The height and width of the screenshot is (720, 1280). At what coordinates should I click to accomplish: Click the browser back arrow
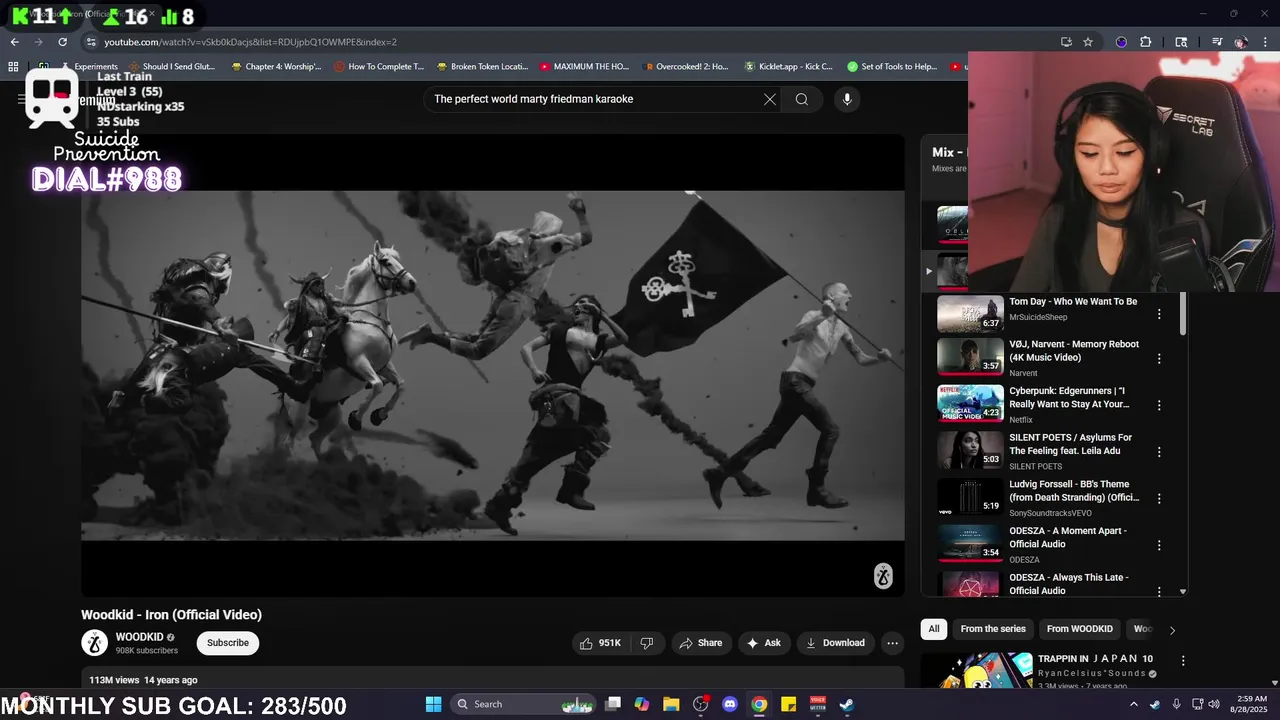coord(14,42)
